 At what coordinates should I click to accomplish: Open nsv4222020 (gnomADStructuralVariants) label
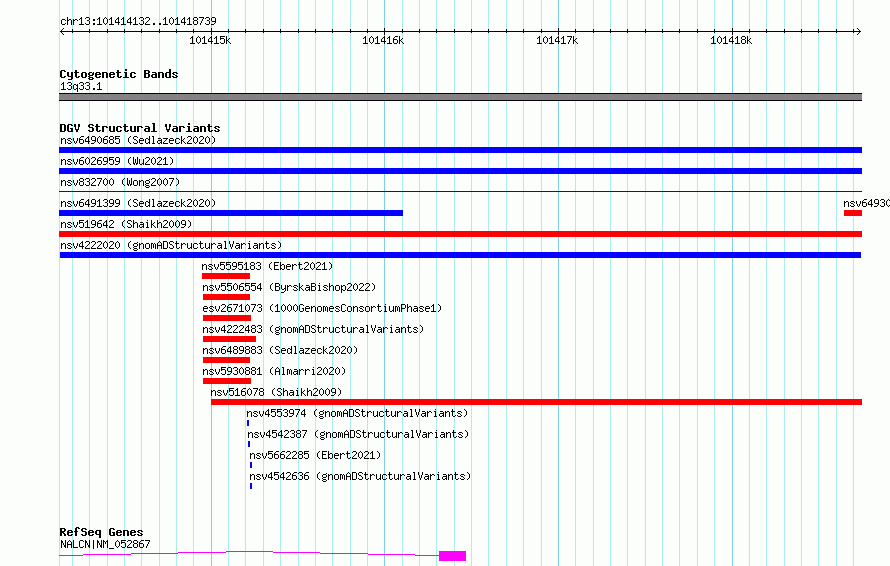pos(171,245)
